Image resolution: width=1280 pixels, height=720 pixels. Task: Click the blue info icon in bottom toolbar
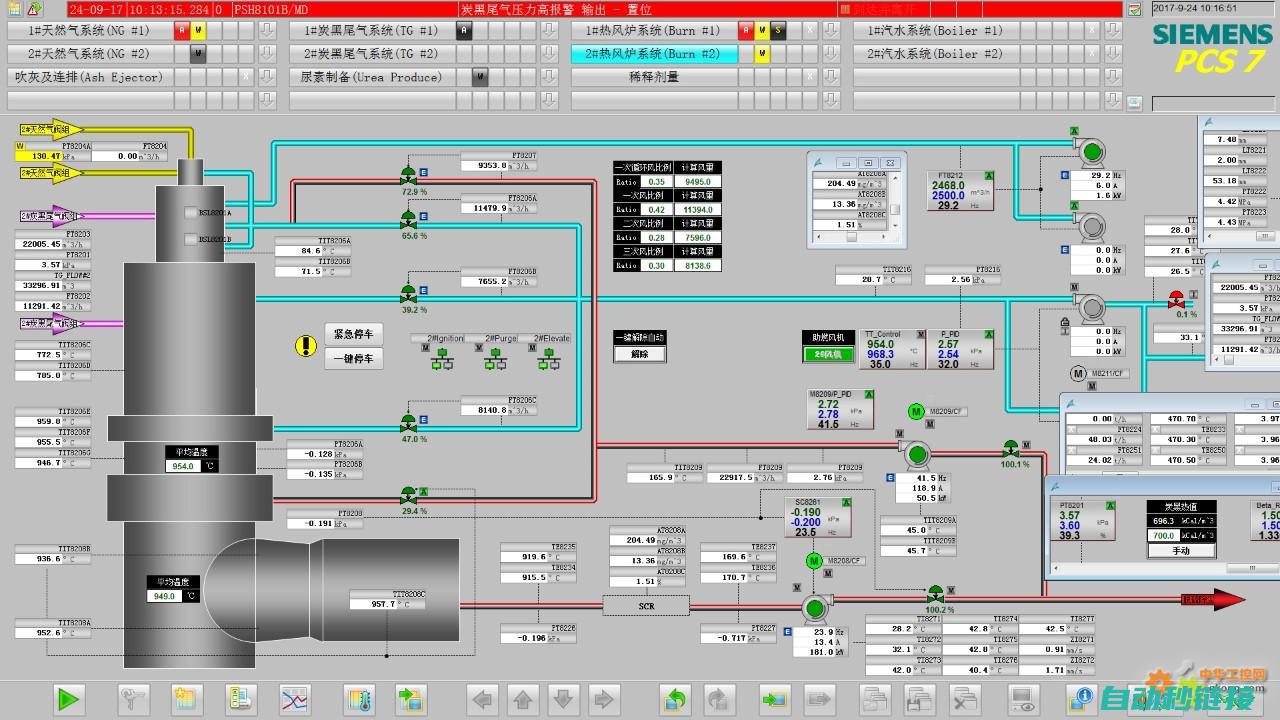point(1081,698)
